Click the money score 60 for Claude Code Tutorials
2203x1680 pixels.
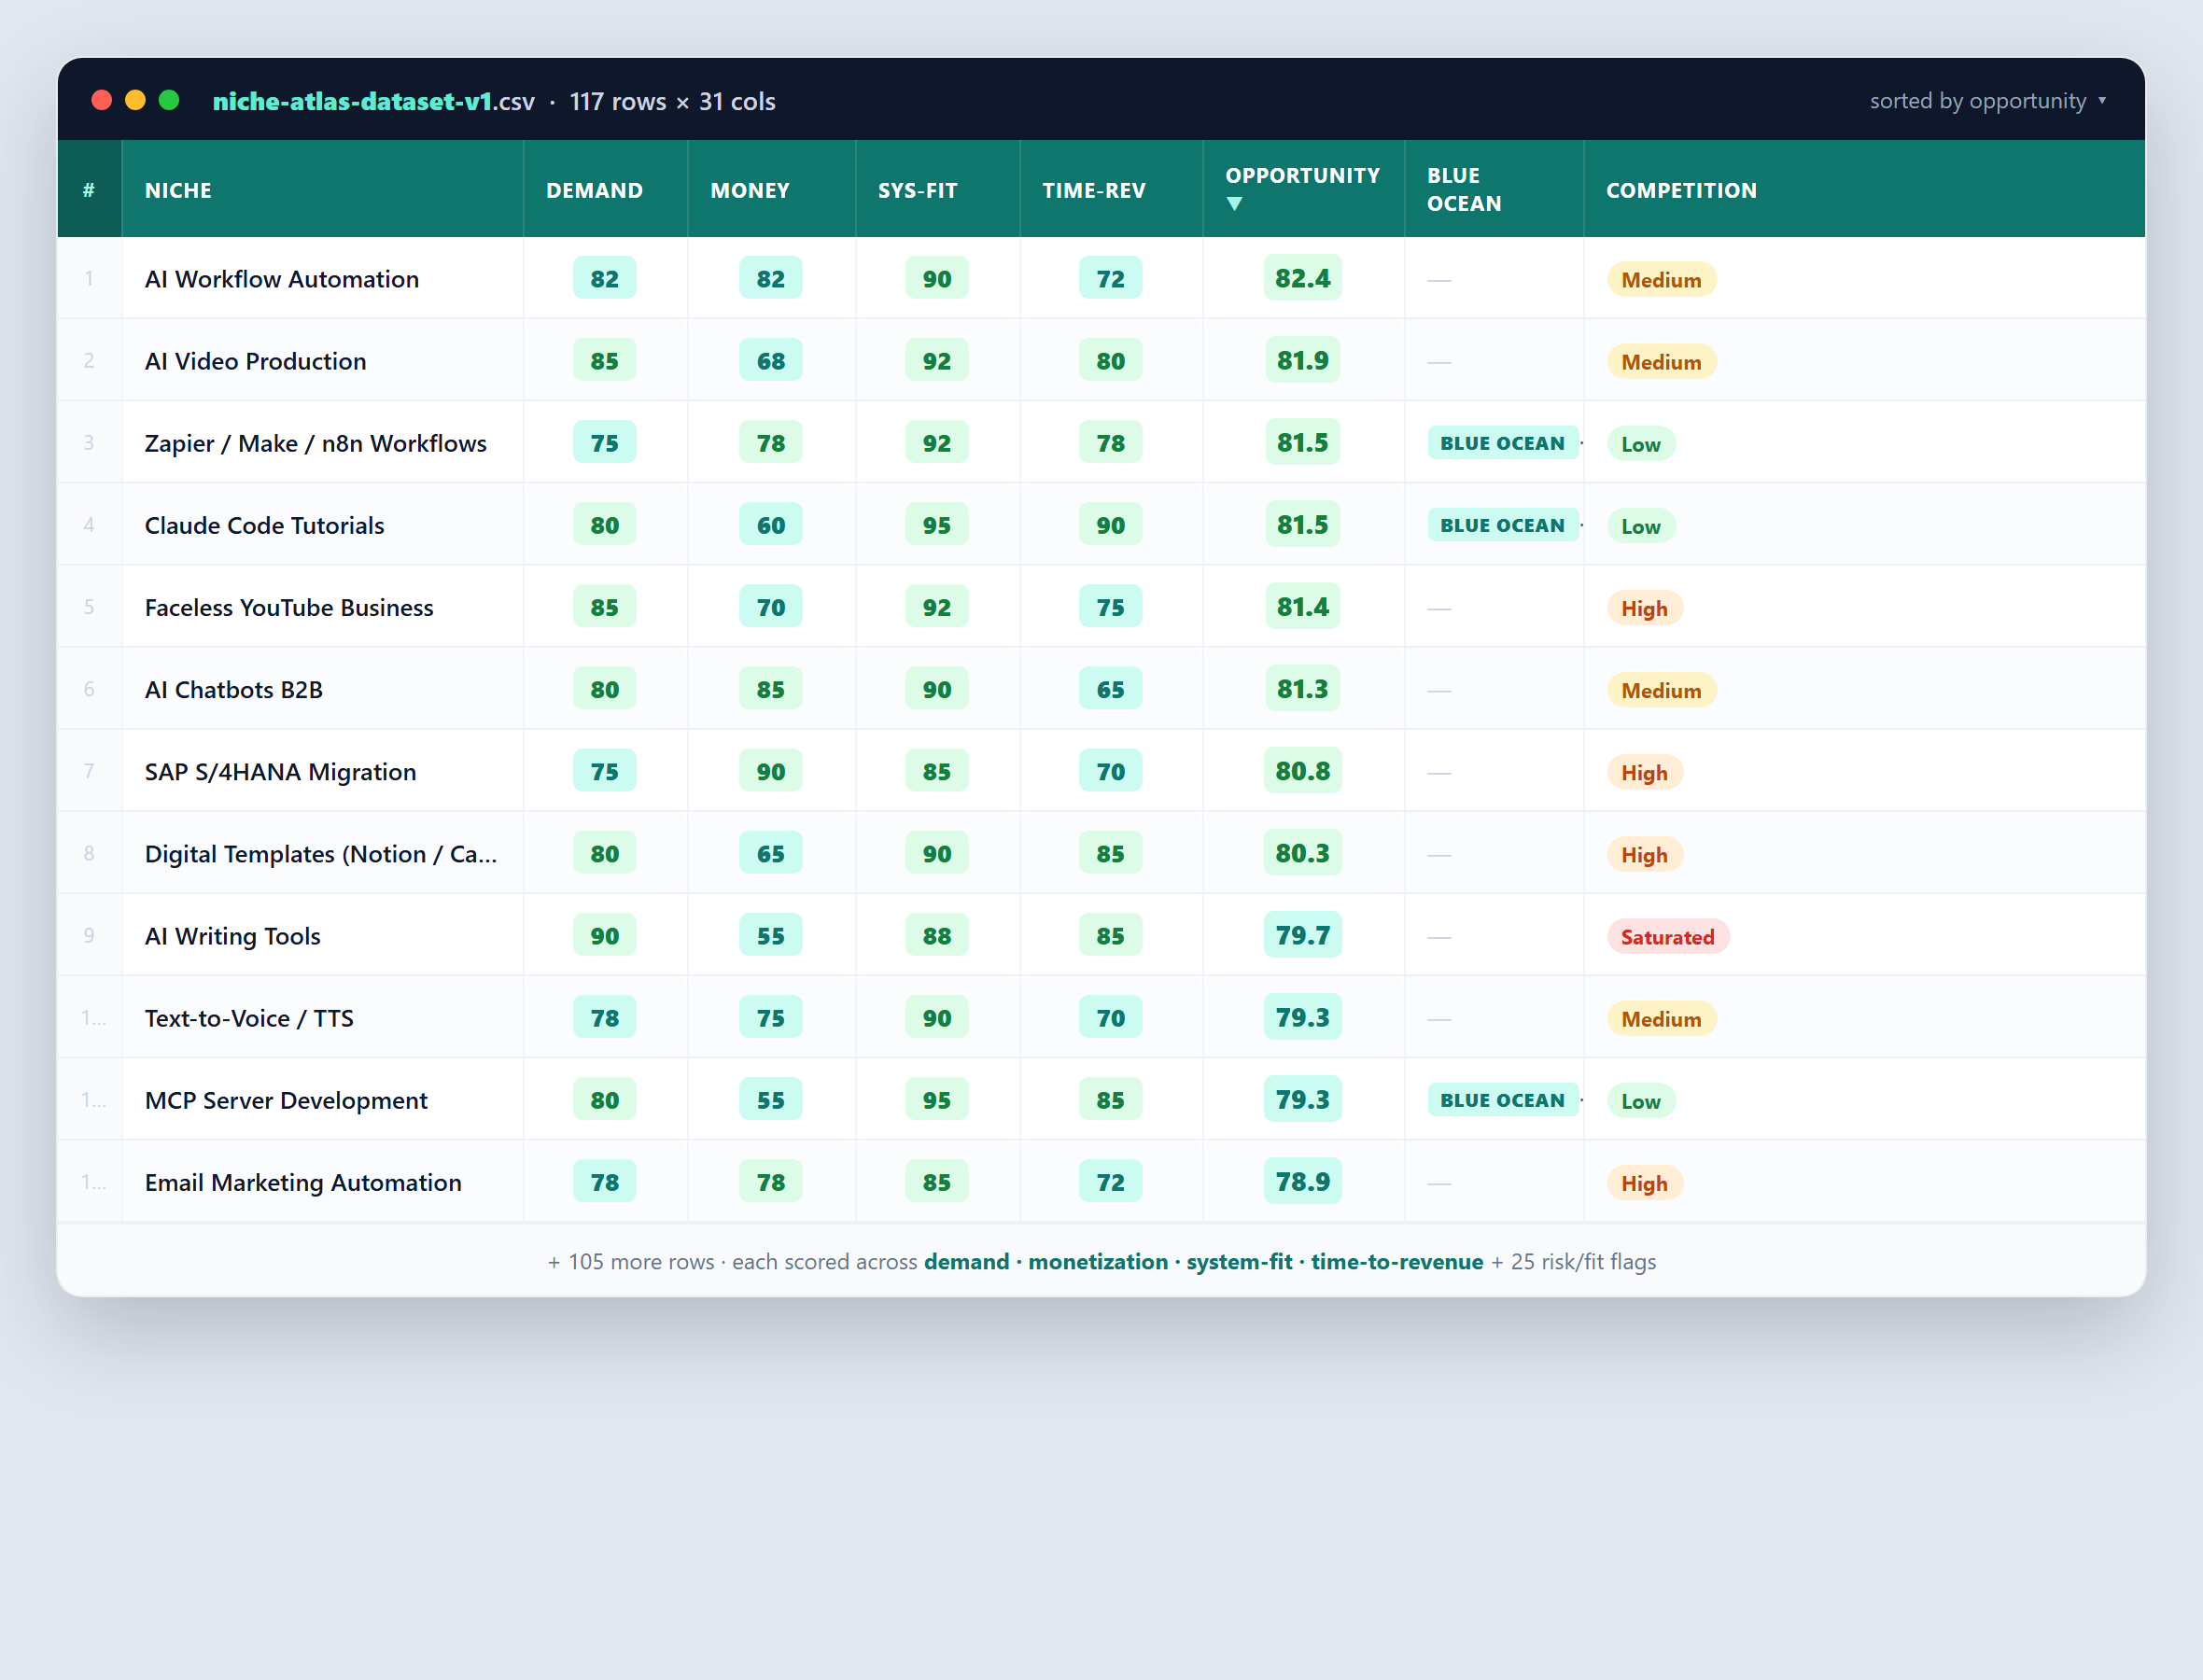770,525
